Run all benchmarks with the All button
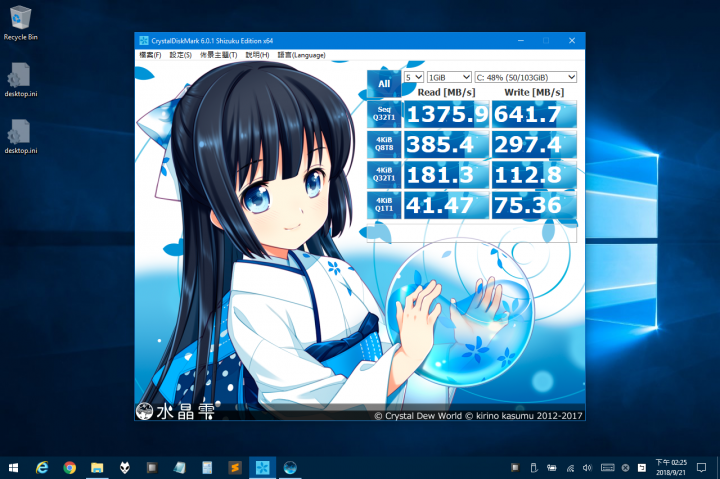This screenshot has height=479, width=720. pyautogui.click(x=384, y=84)
